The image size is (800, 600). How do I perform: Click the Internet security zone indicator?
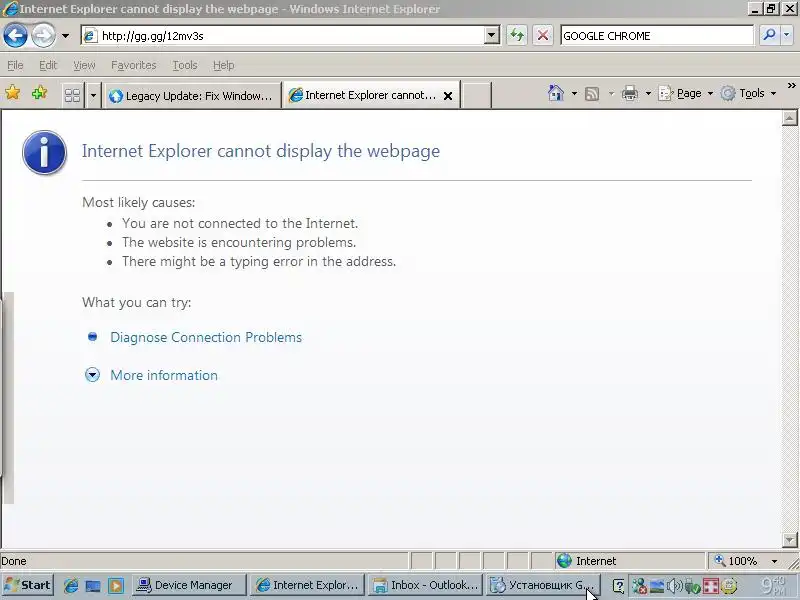(630, 561)
